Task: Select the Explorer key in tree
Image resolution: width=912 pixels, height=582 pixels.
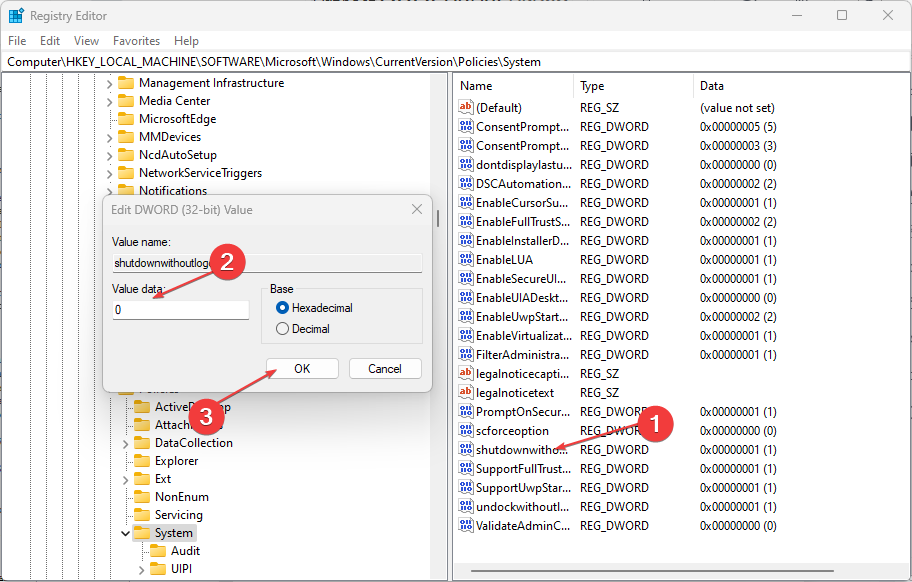Action: click(x=176, y=460)
